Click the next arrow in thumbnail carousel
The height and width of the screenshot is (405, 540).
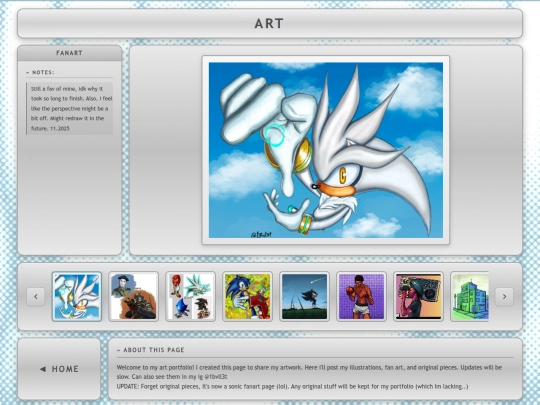coord(504,297)
